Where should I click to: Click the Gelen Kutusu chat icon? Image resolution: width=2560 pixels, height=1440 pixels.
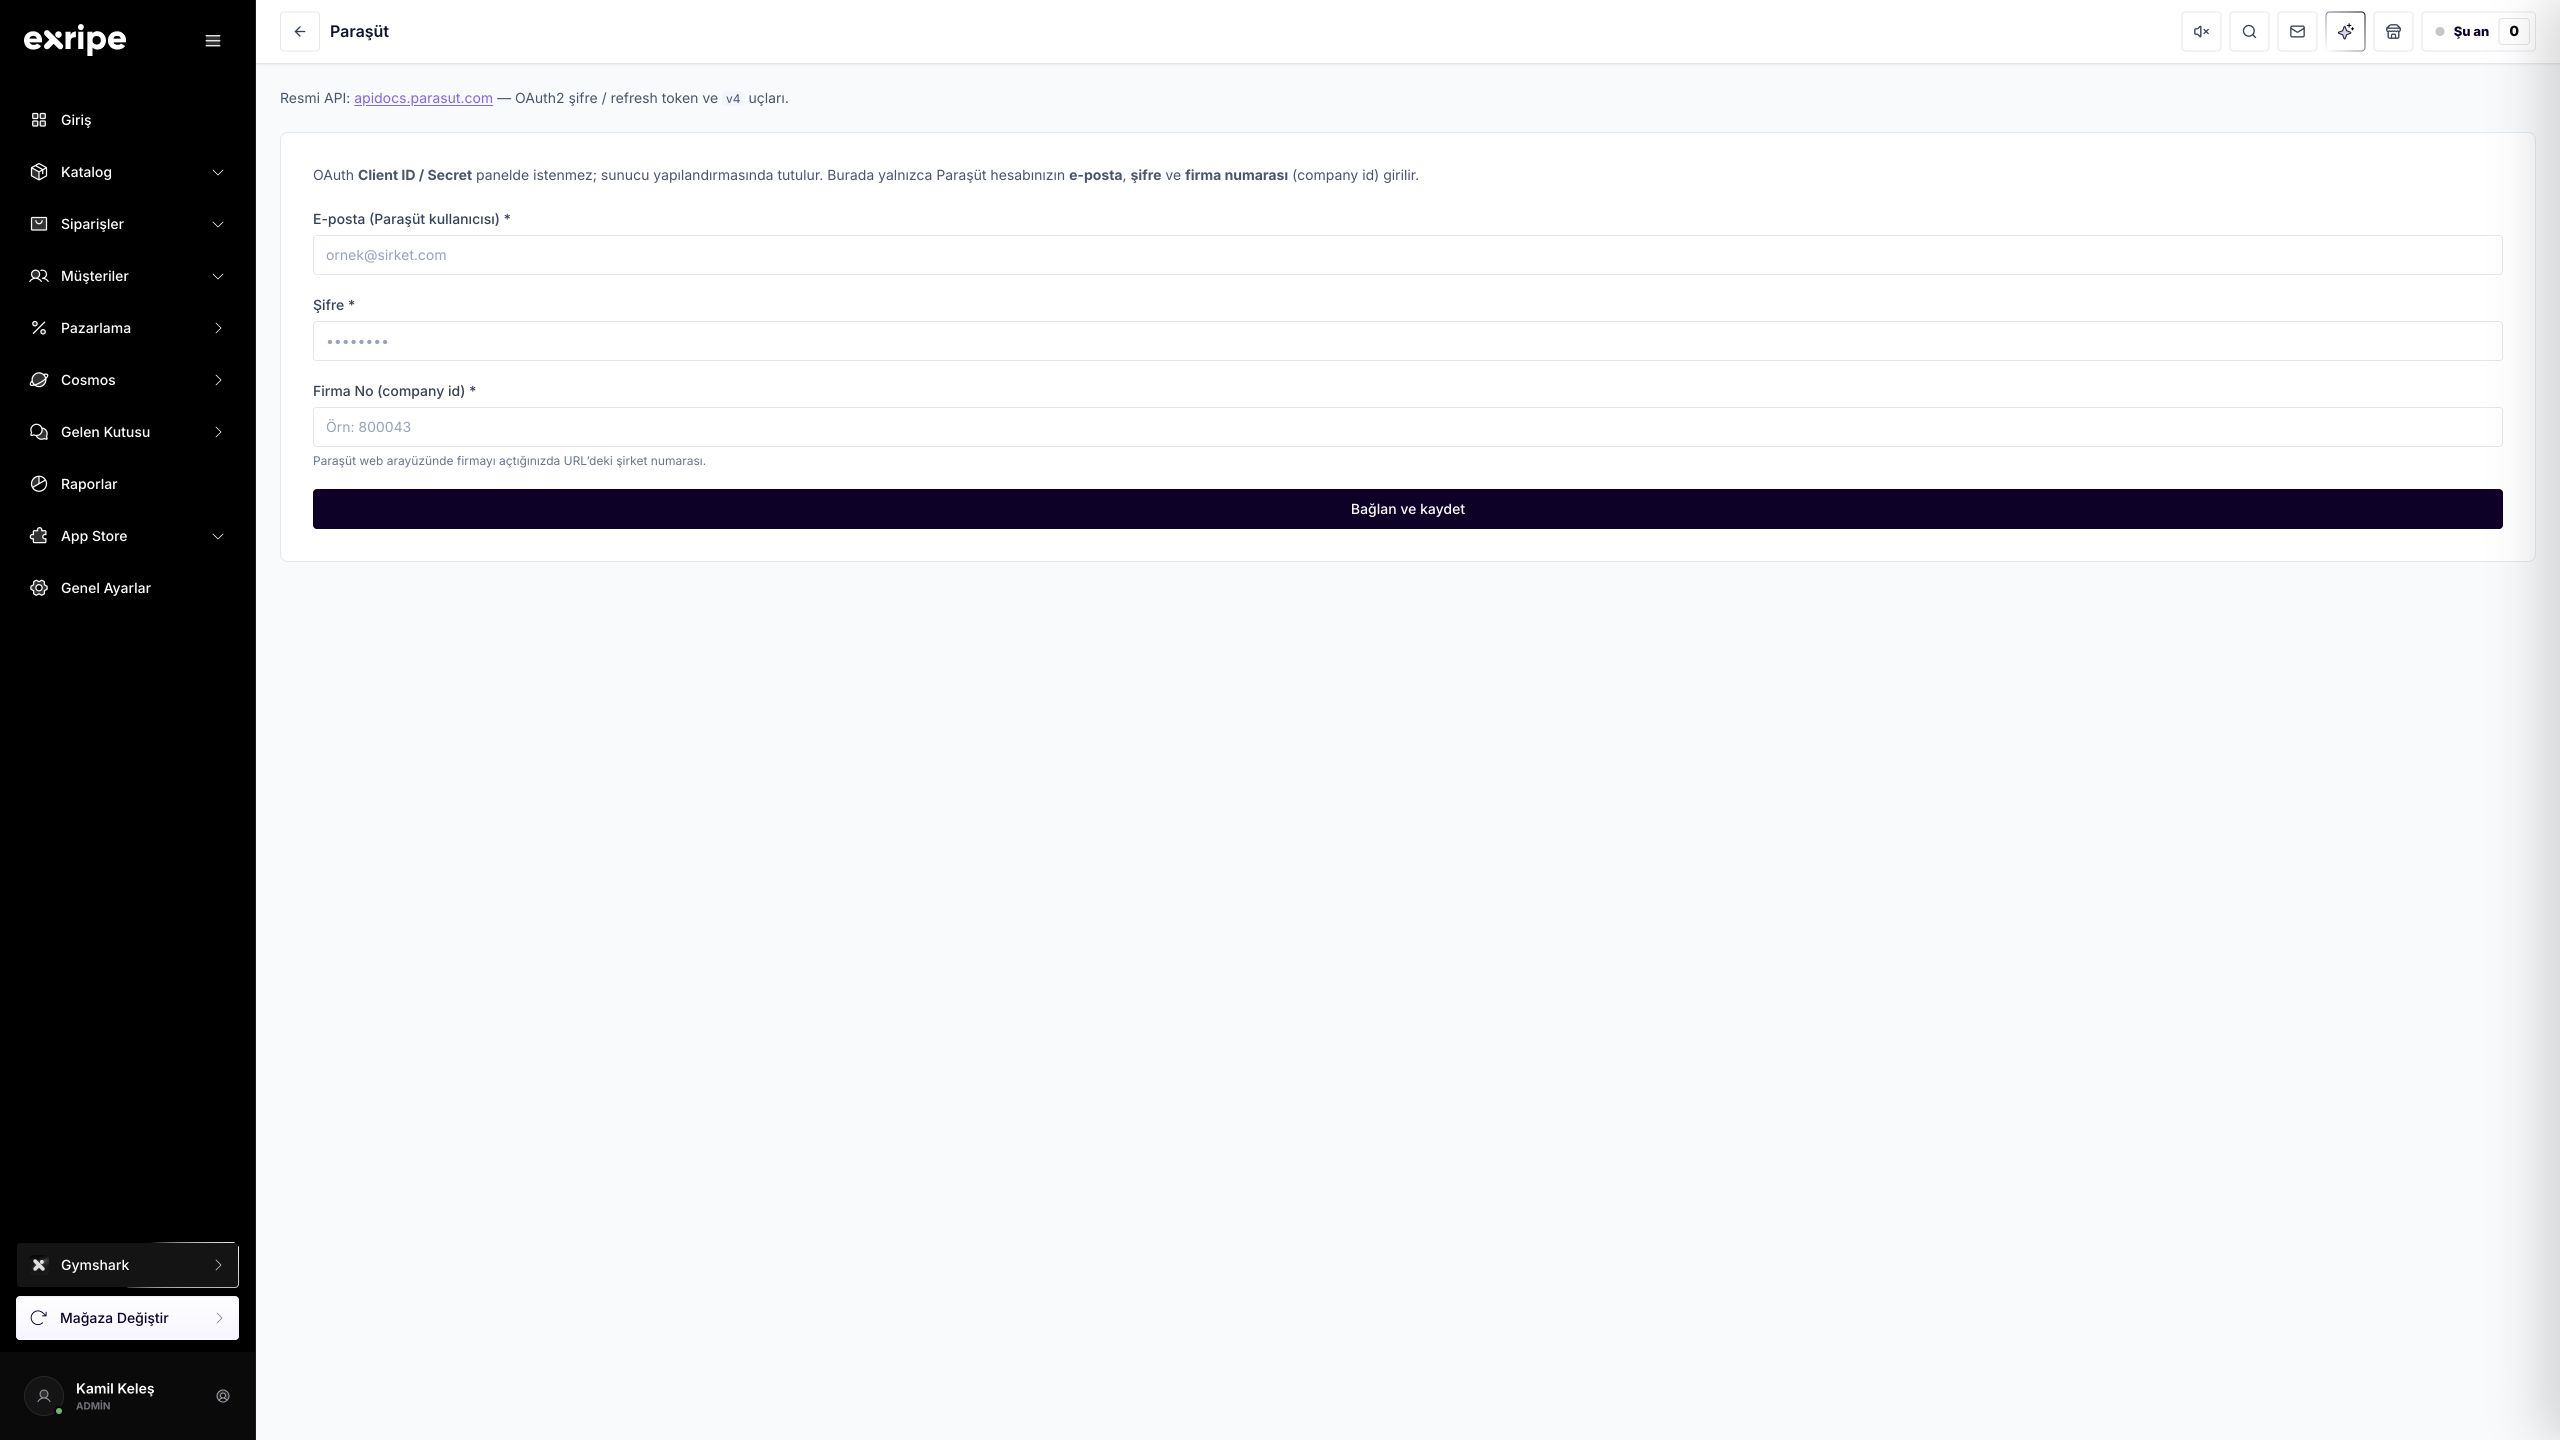pyautogui.click(x=39, y=432)
